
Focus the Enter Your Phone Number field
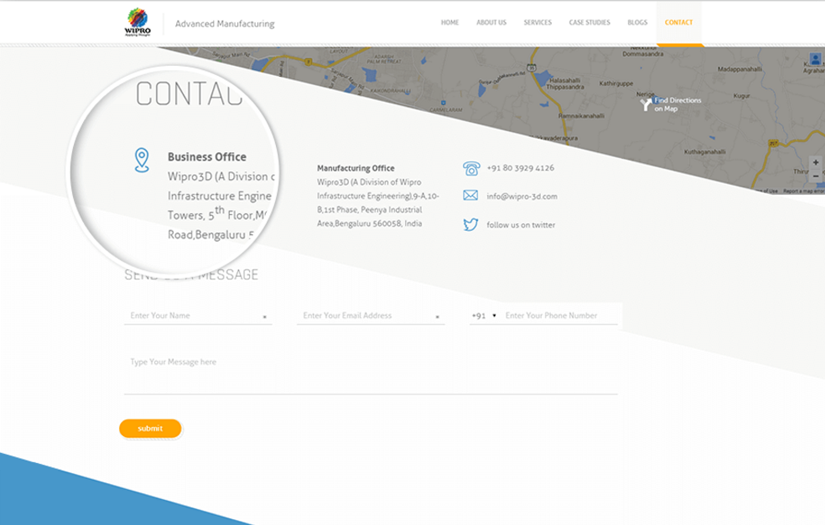click(x=560, y=316)
